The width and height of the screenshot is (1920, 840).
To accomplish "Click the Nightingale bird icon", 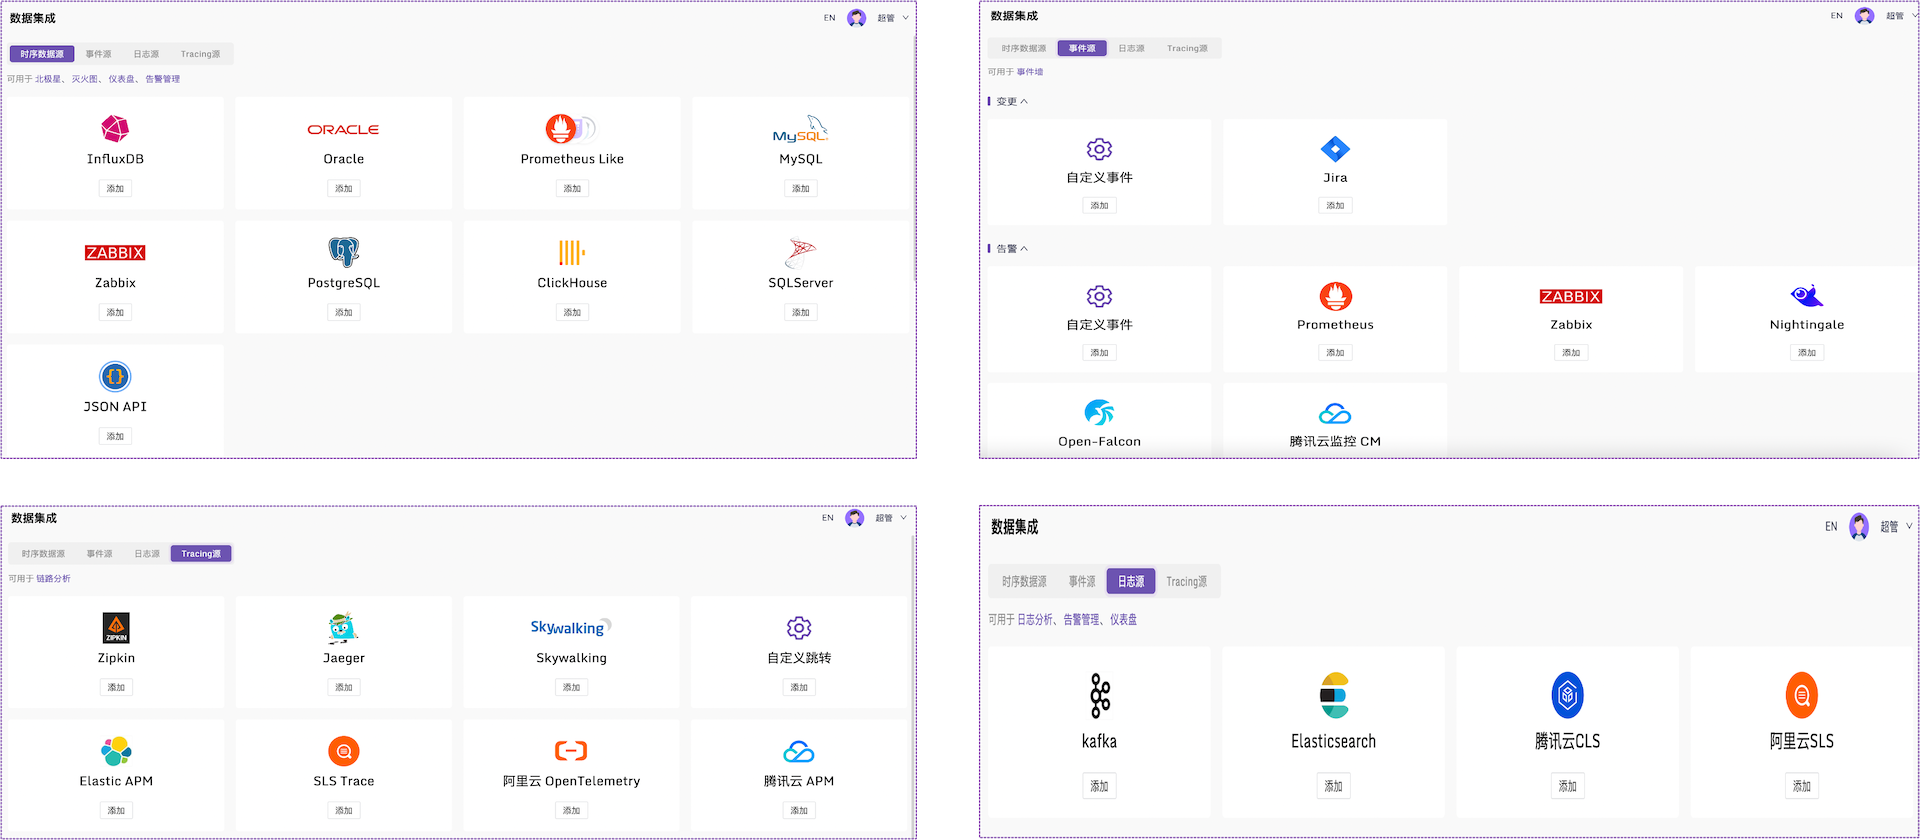I will (x=1806, y=296).
